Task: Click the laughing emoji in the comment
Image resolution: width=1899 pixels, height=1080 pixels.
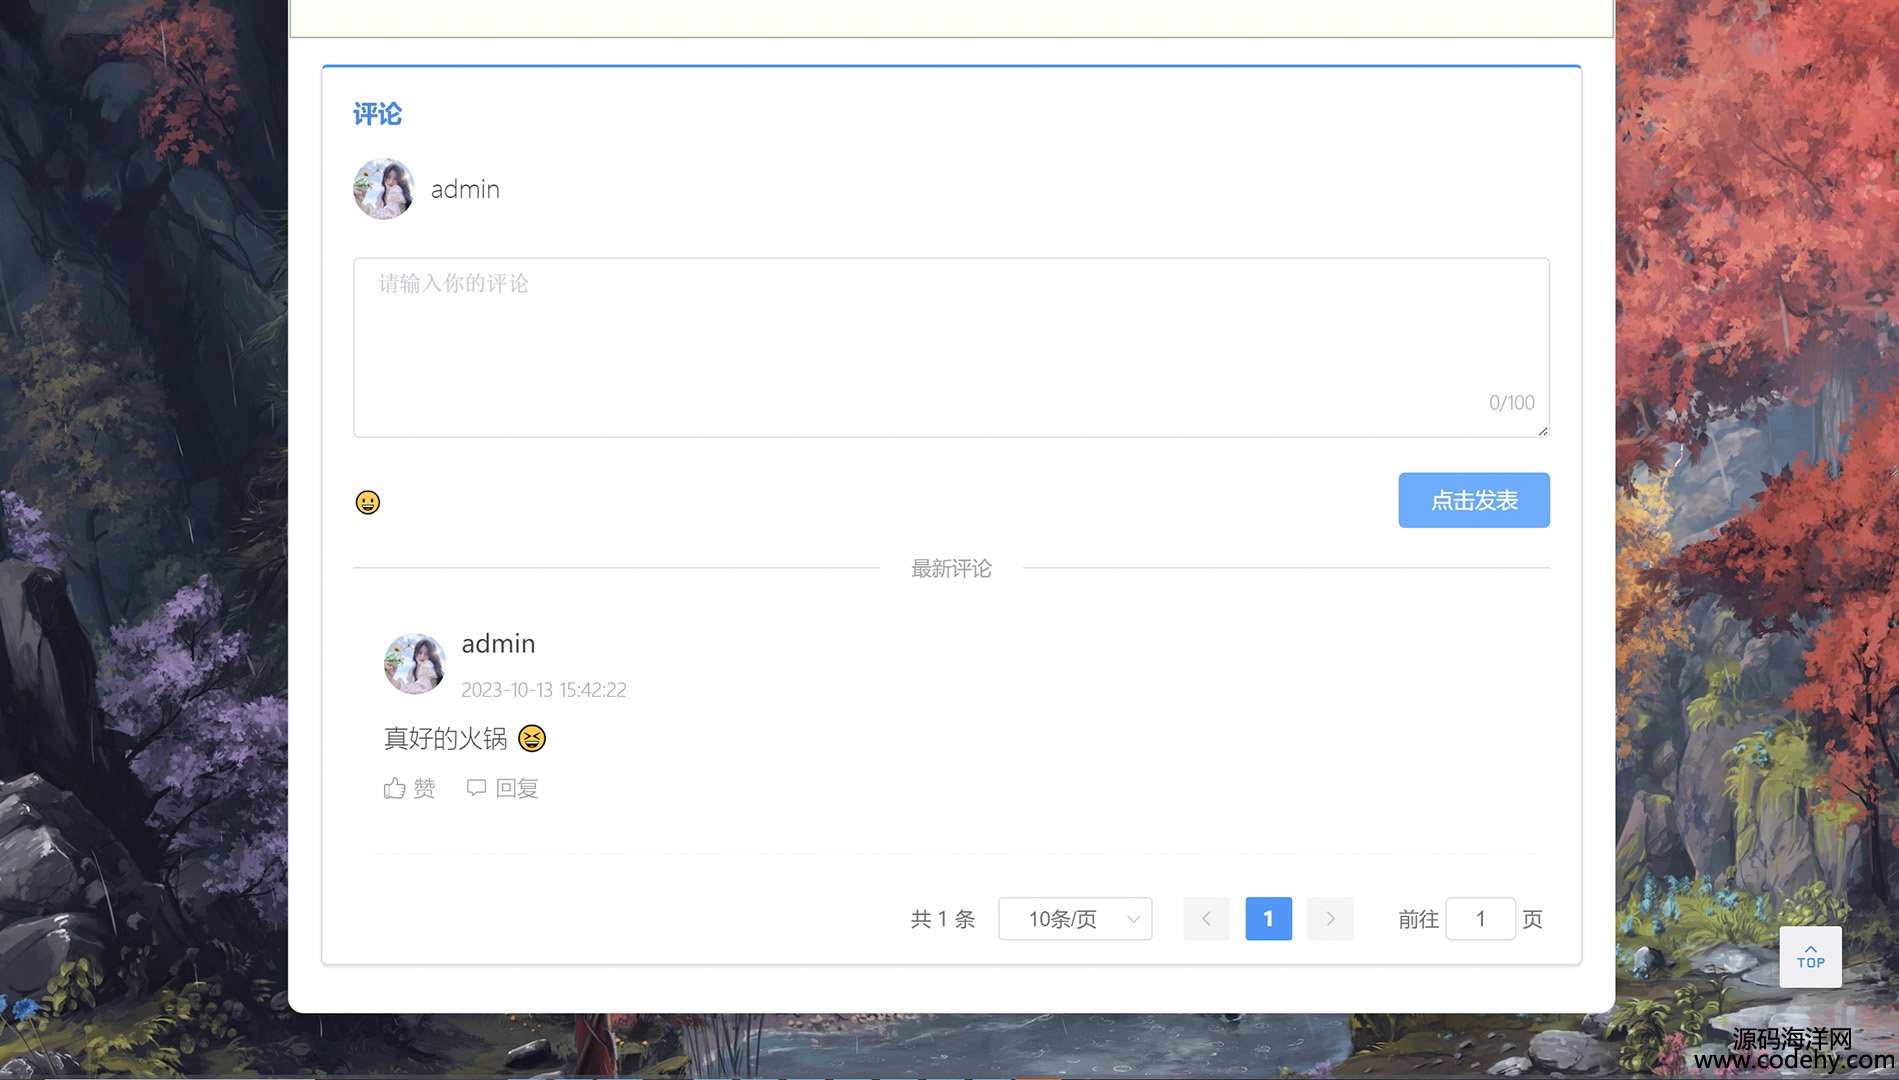Action: [x=532, y=739]
